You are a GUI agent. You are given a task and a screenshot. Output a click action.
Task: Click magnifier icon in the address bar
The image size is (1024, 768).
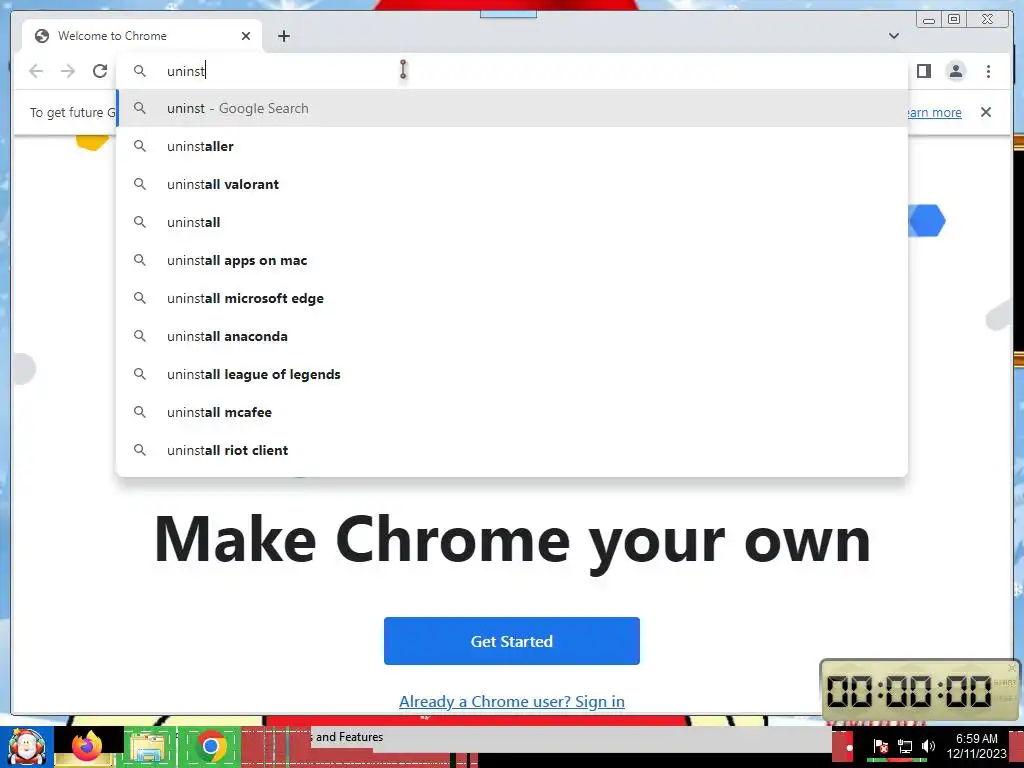click(x=140, y=71)
